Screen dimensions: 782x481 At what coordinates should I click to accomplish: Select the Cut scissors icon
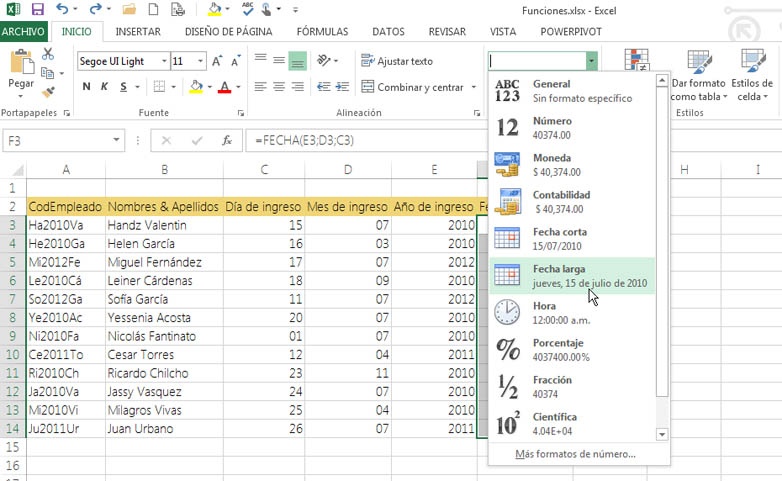(48, 54)
